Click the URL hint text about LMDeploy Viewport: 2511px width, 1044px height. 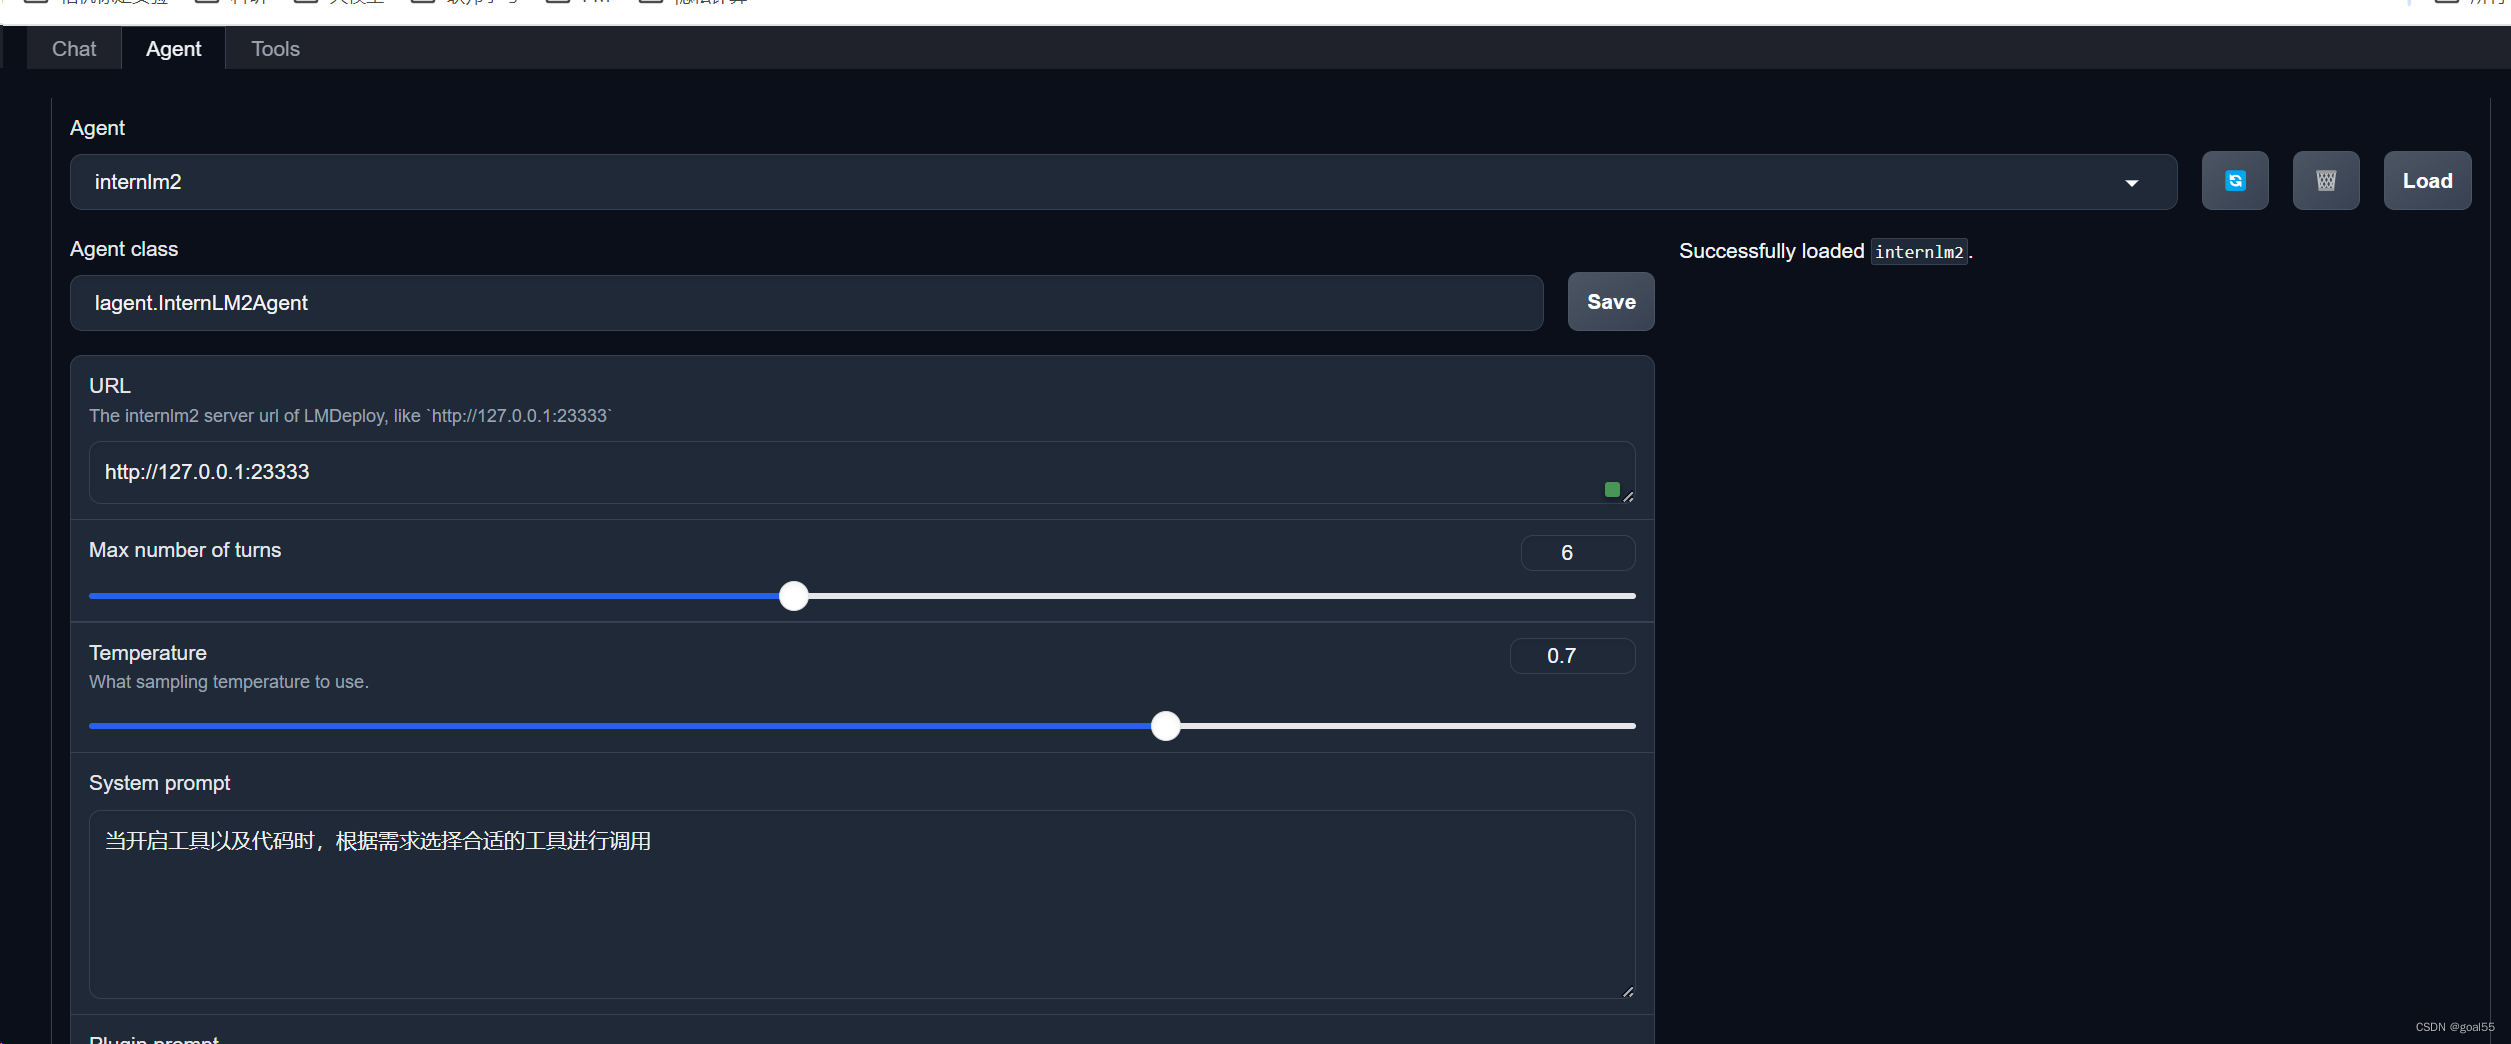pyautogui.click(x=350, y=416)
